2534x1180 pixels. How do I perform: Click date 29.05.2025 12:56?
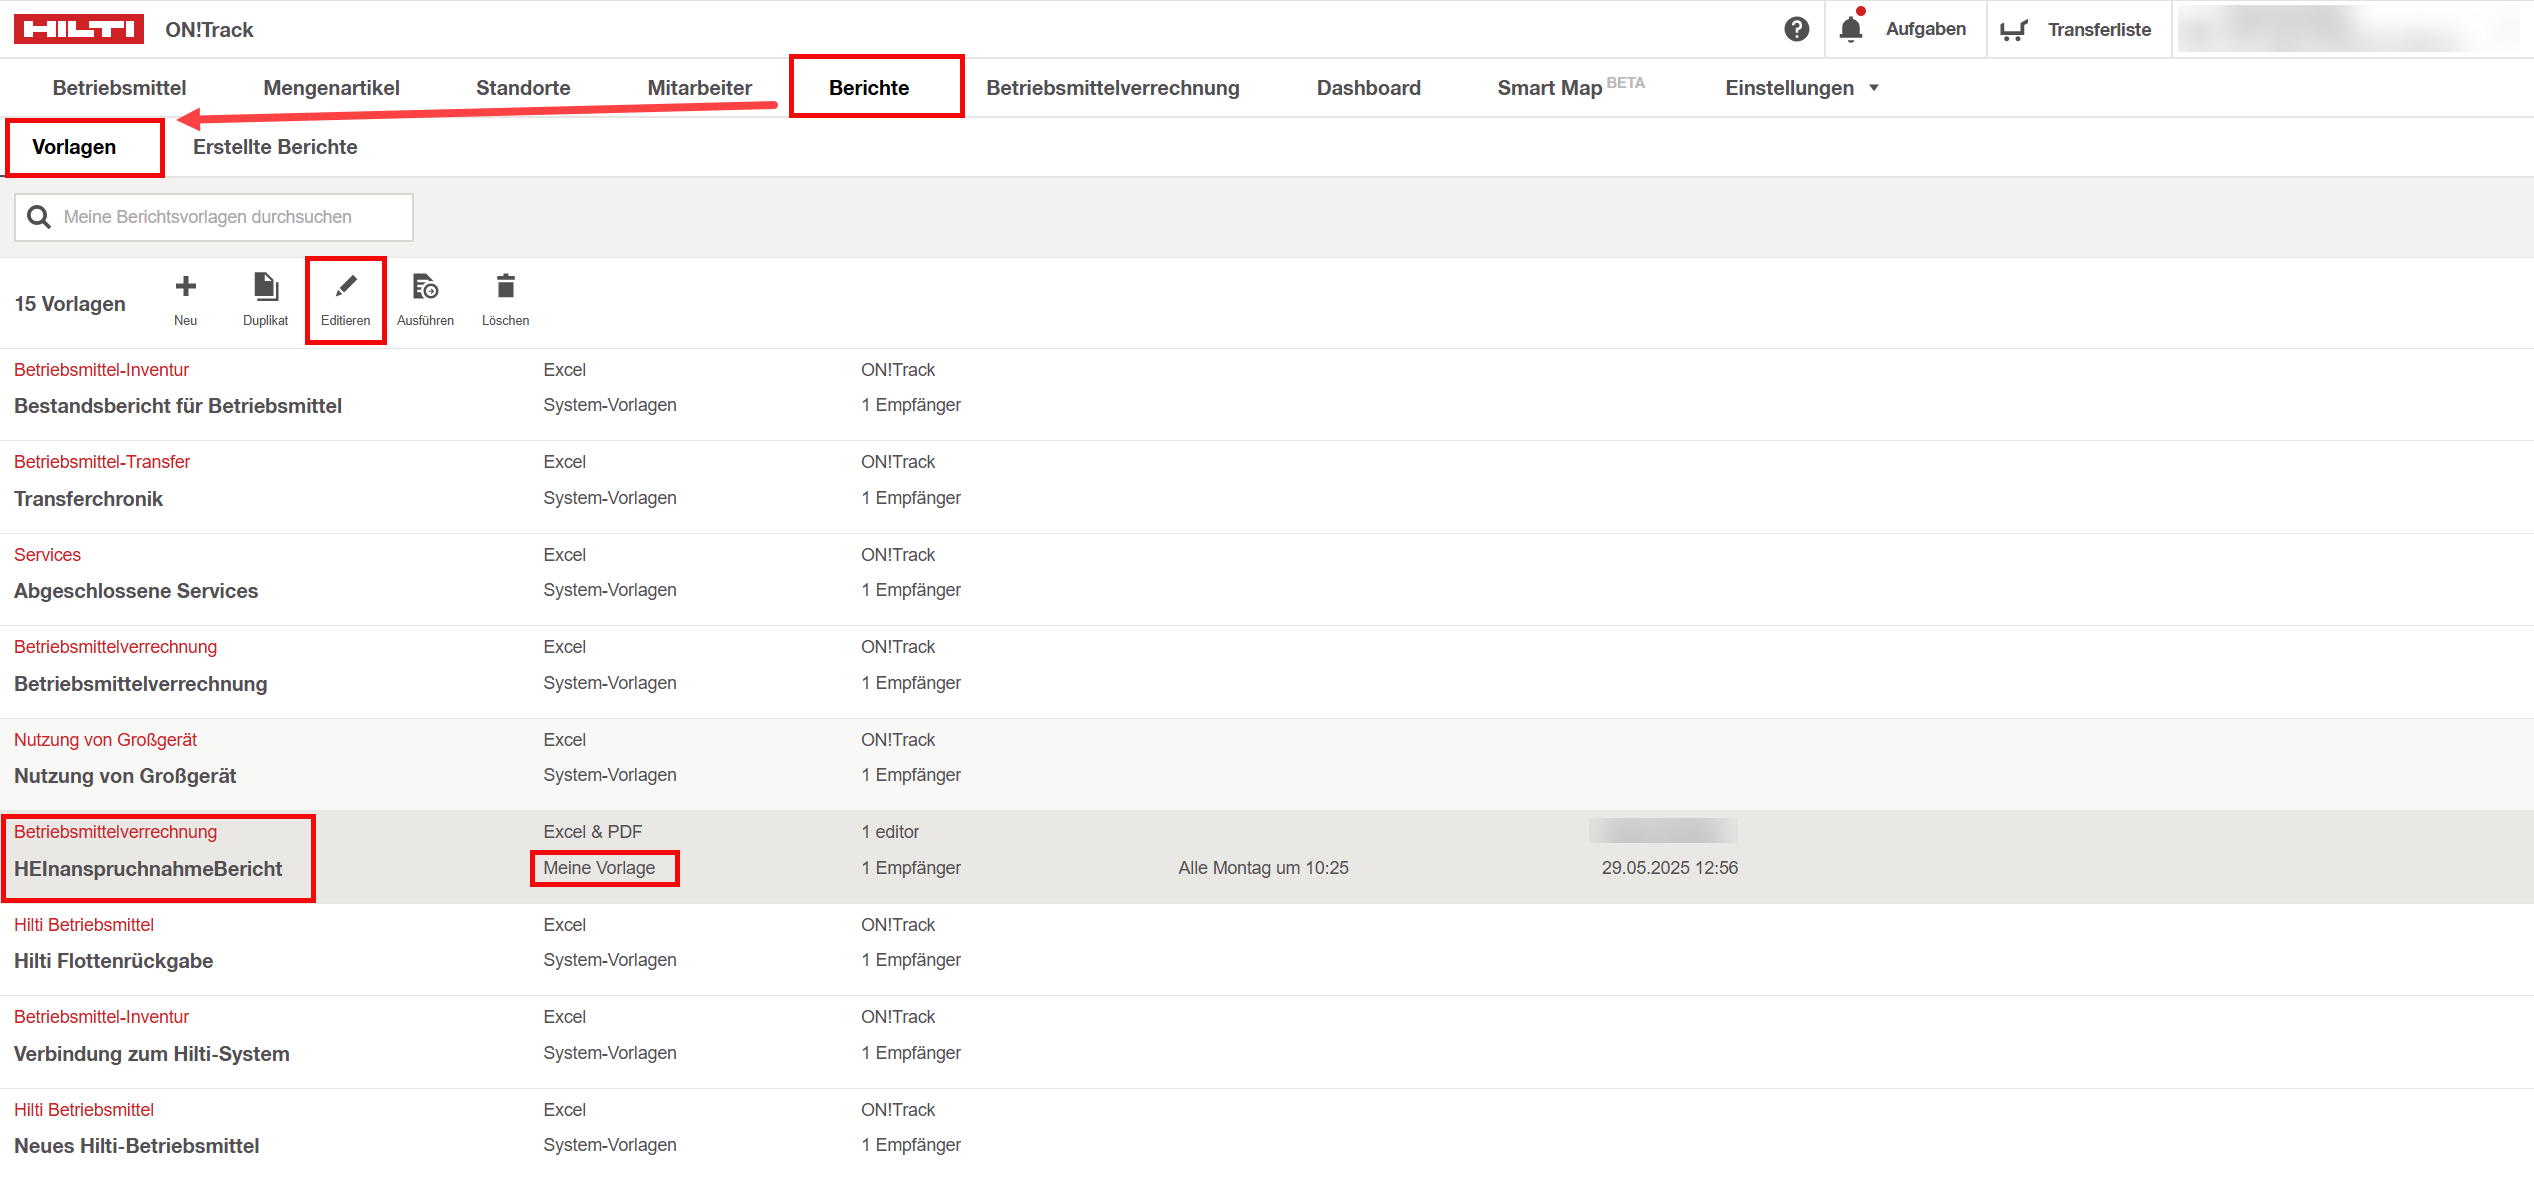pyautogui.click(x=1670, y=868)
